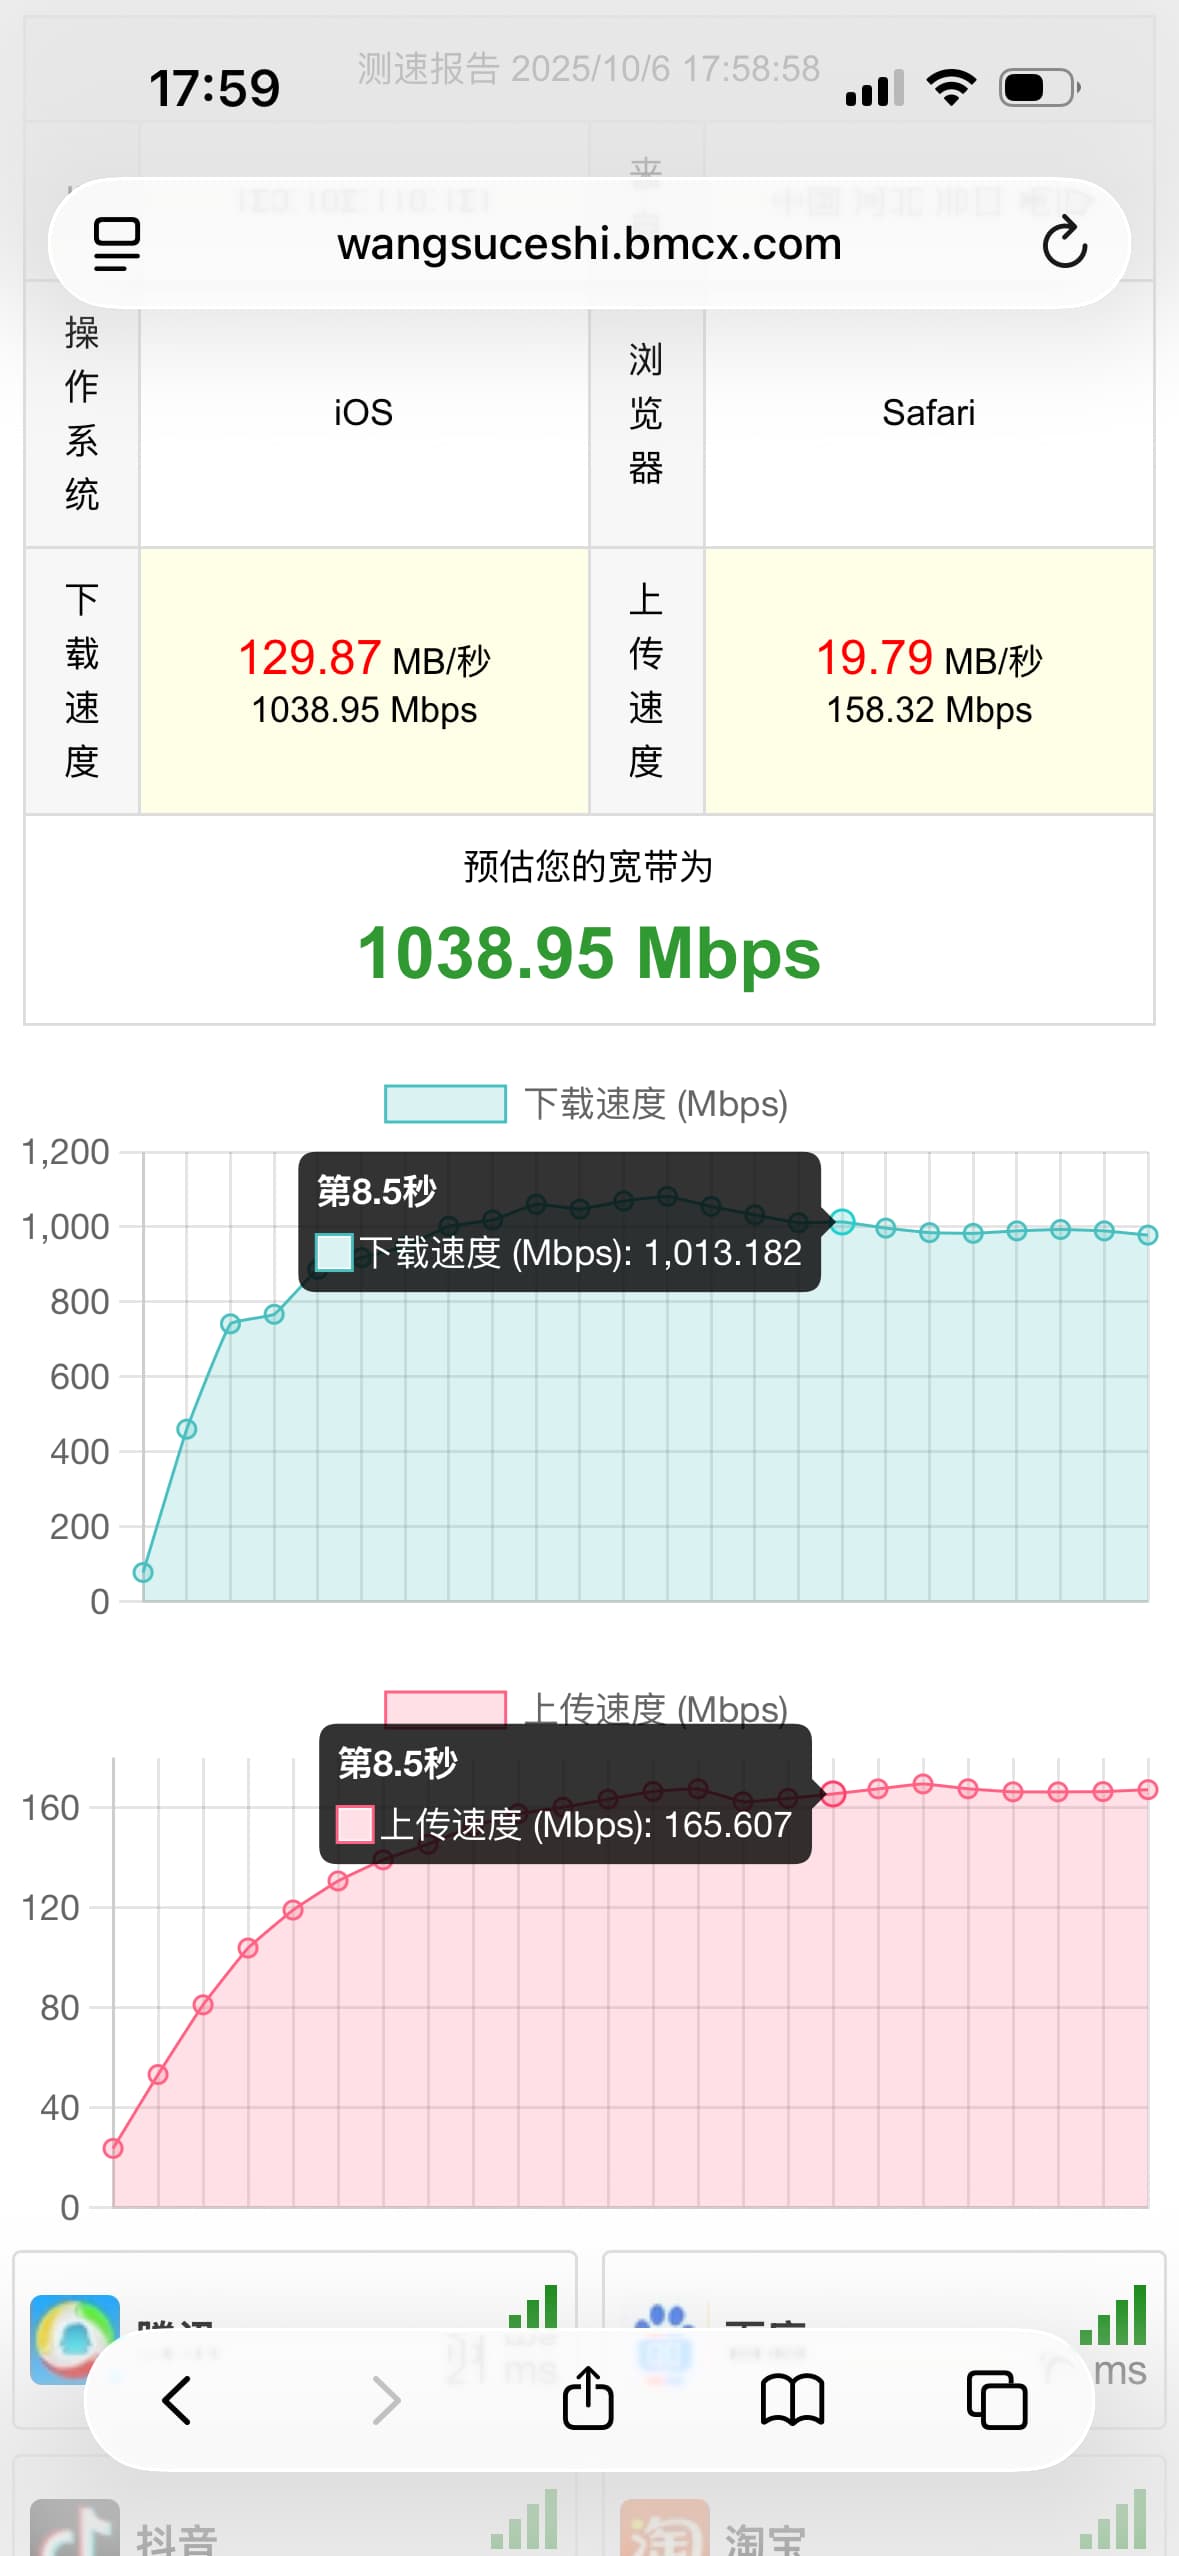Tap the highlighted download chart point
The width and height of the screenshot is (1179, 2556).
(842, 1221)
